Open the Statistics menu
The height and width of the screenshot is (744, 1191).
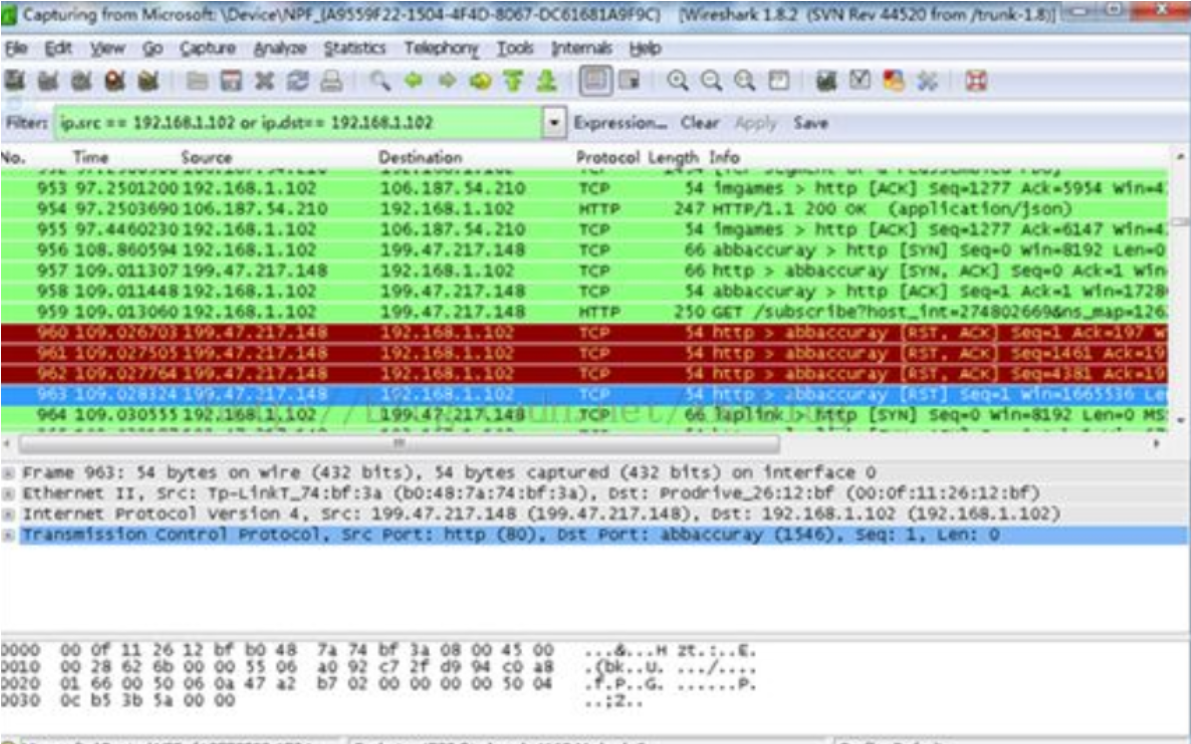tap(355, 49)
